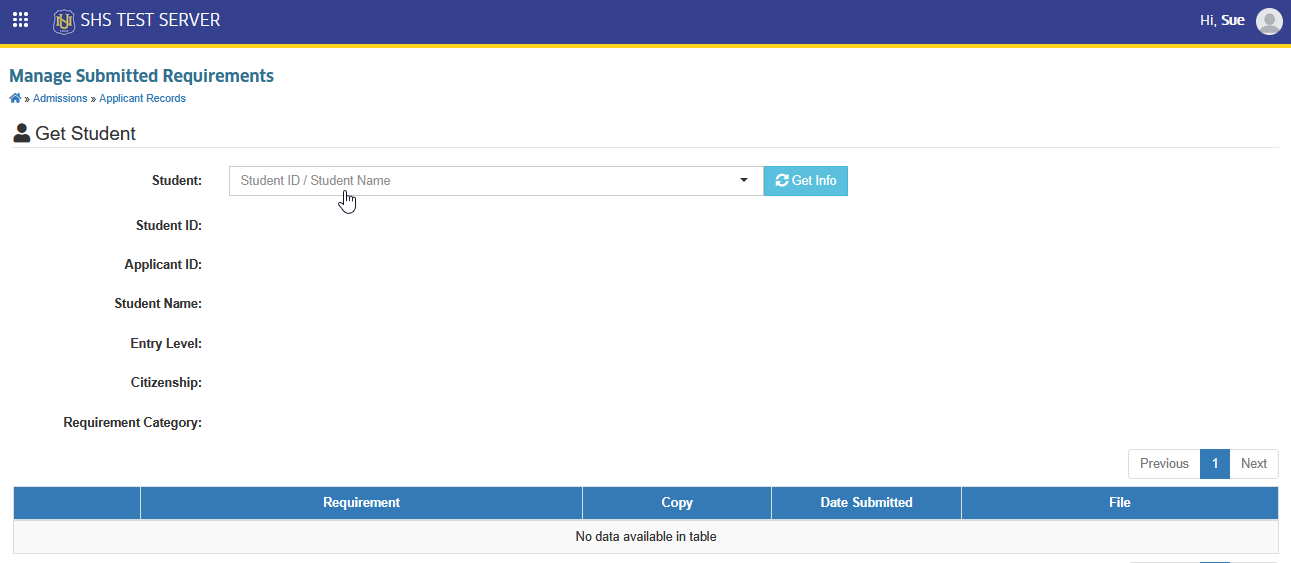Click the Applicant ID label

click(x=163, y=265)
